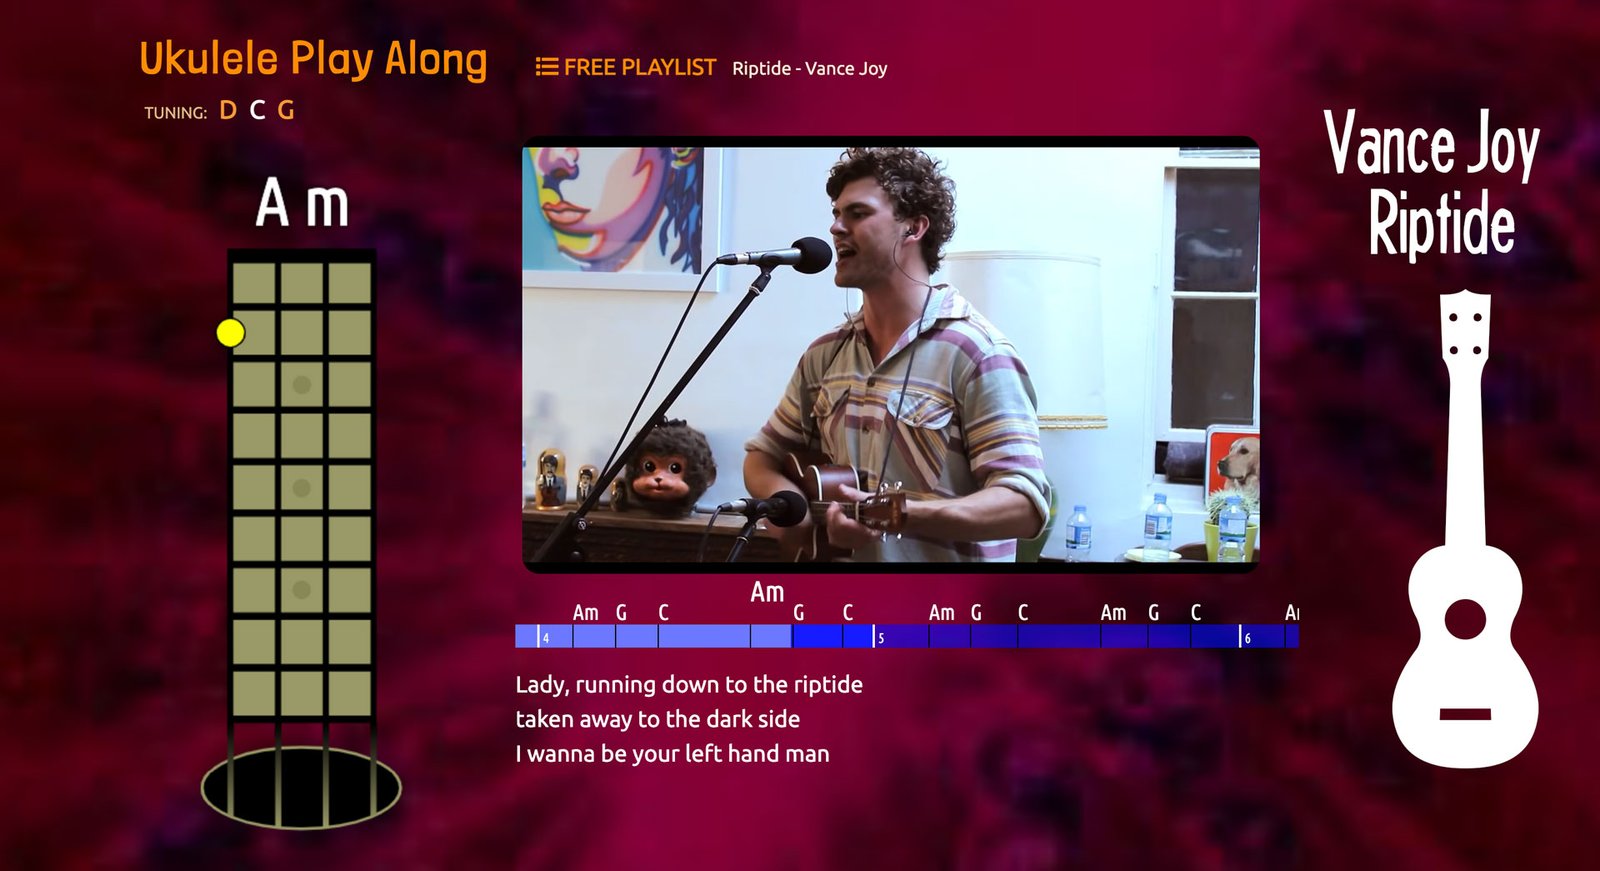Click the current Am chord above timeline

[767, 592]
